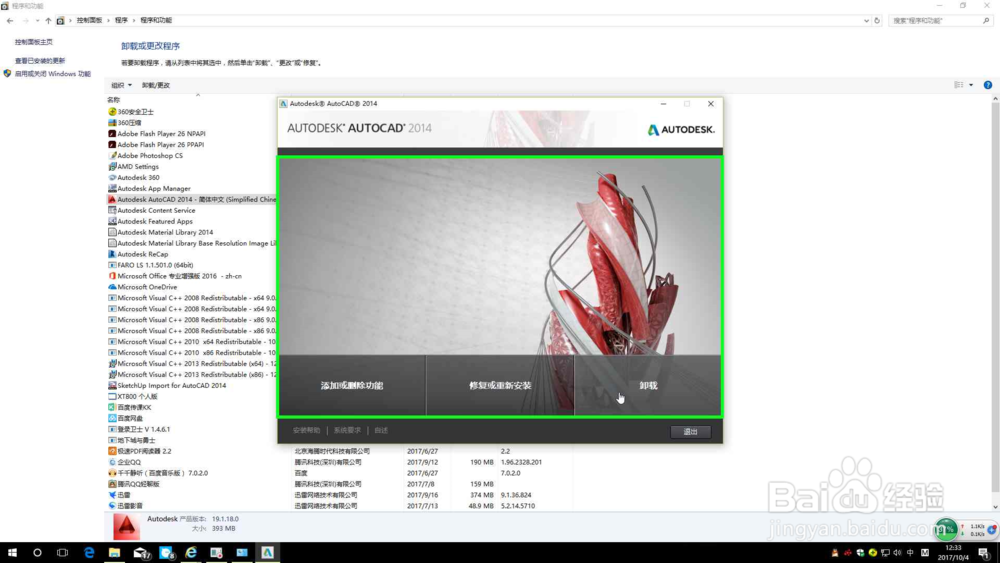Screen dimensions: 1000x563
Task: Click the Autodesk App Manager icon
Action: coord(112,188)
